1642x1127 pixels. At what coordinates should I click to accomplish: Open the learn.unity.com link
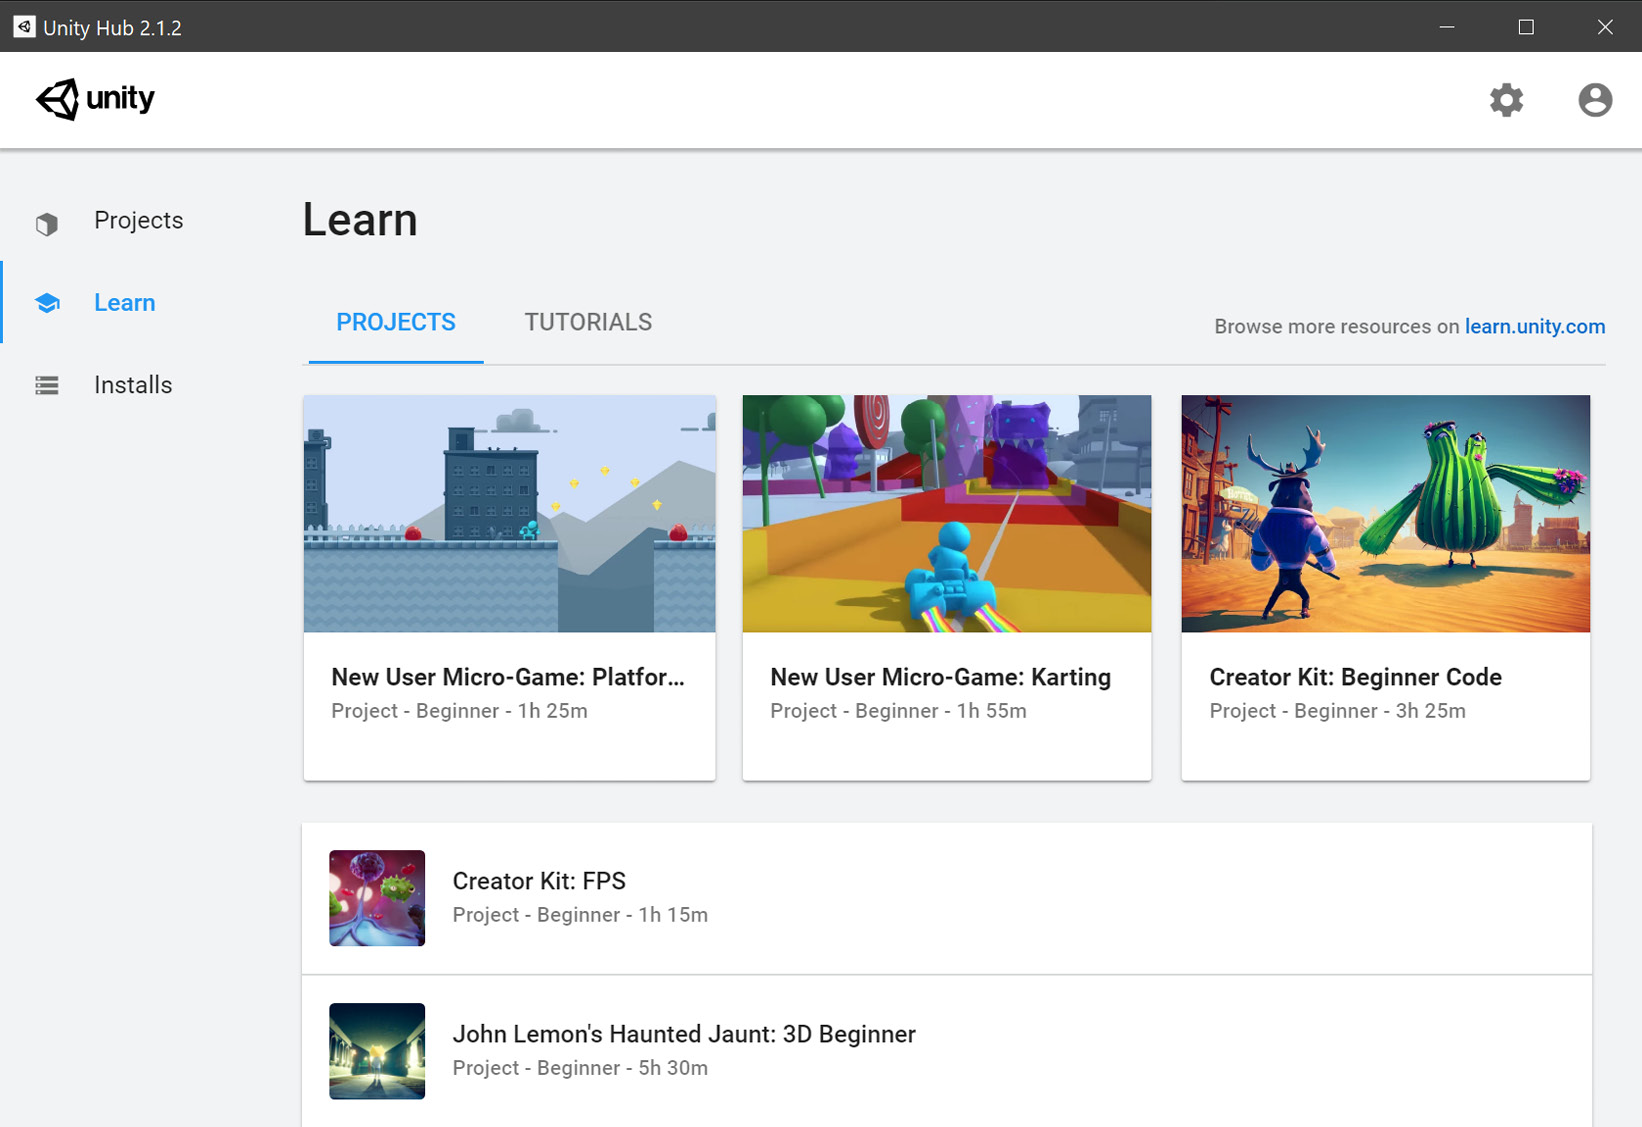(x=1534, y=327)
